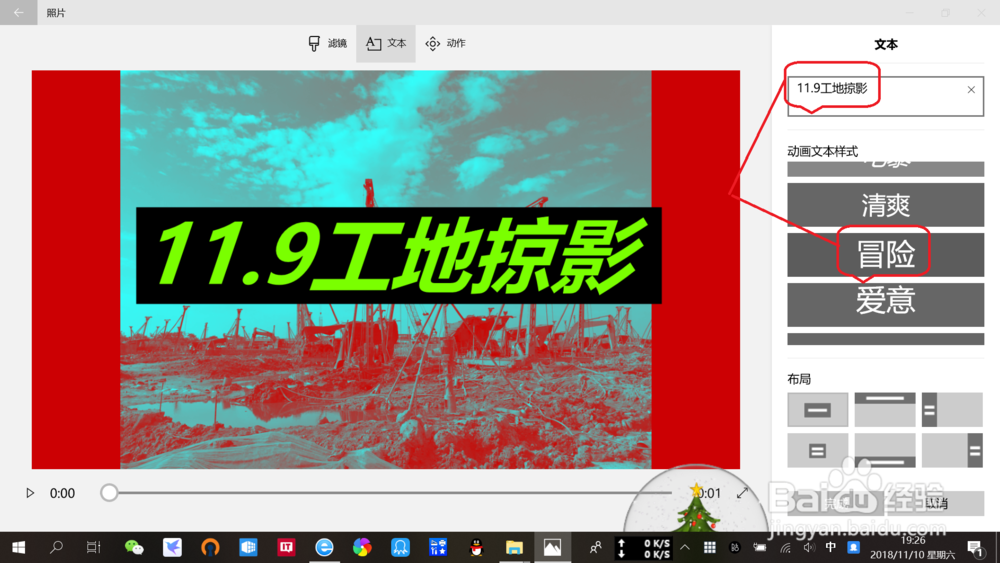Screen dimensions: 1000x563
Task: Clear the text field with the X icon
Action: 971,90
